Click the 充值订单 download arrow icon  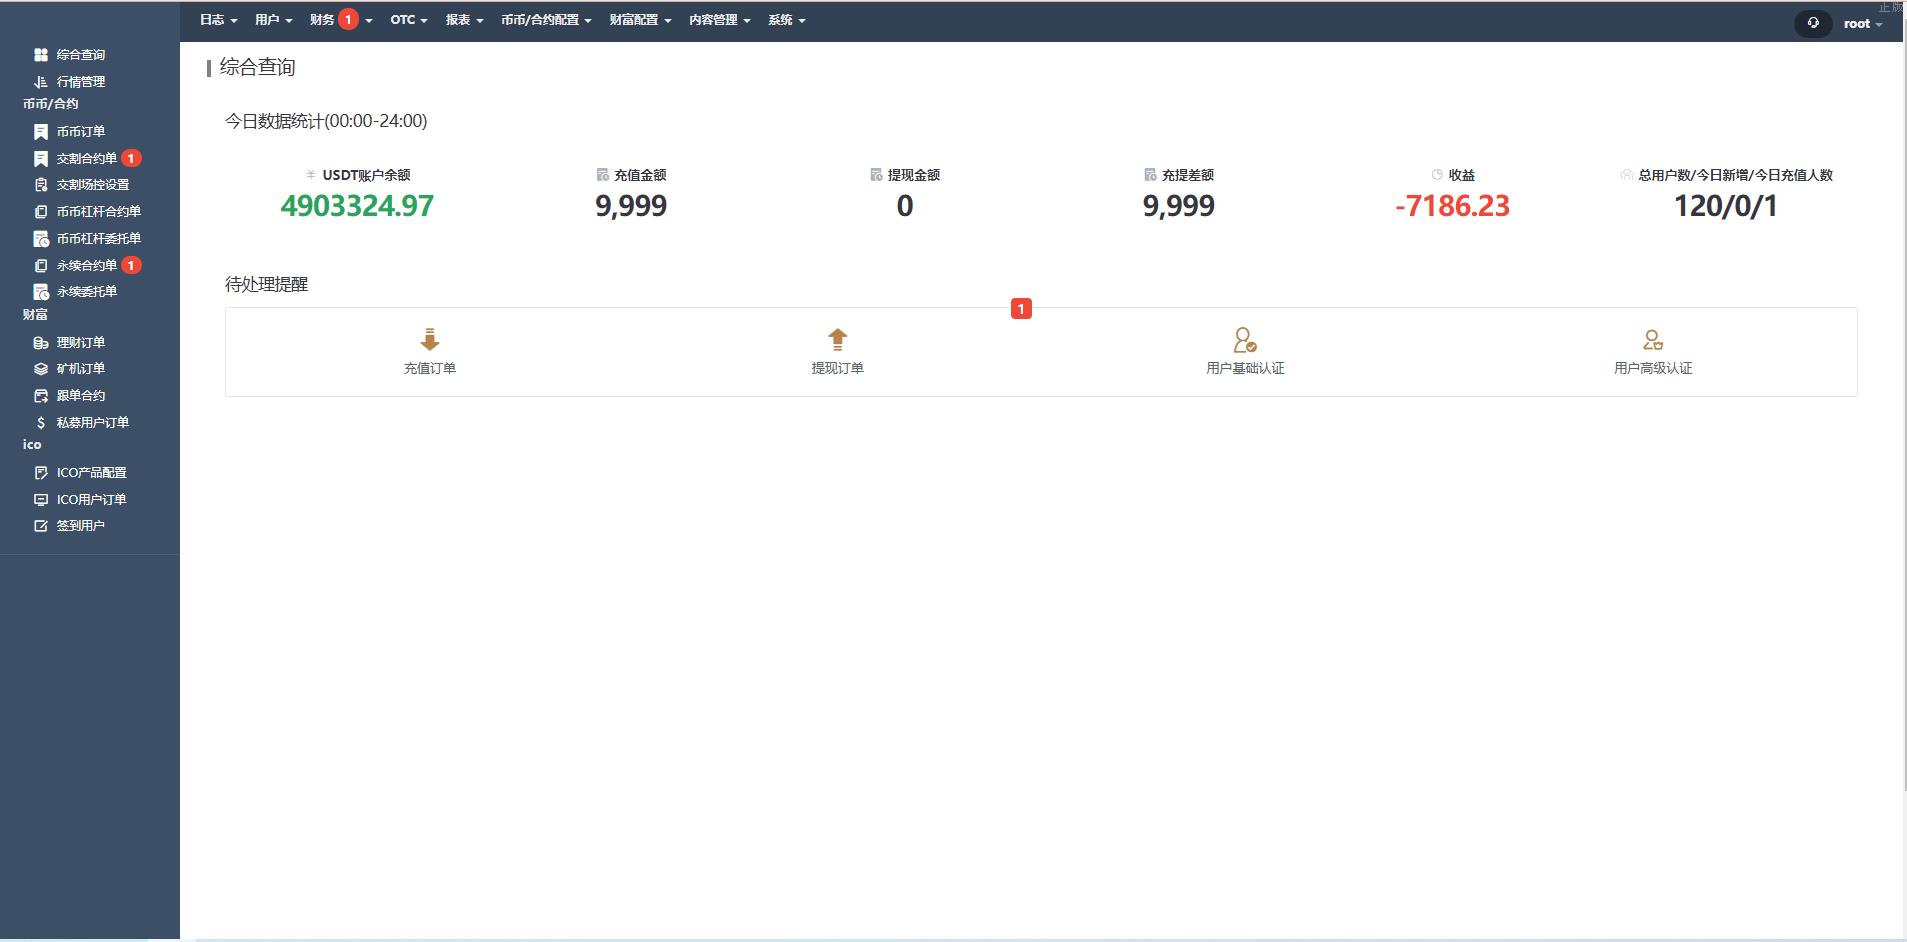(x=430, y=340)
